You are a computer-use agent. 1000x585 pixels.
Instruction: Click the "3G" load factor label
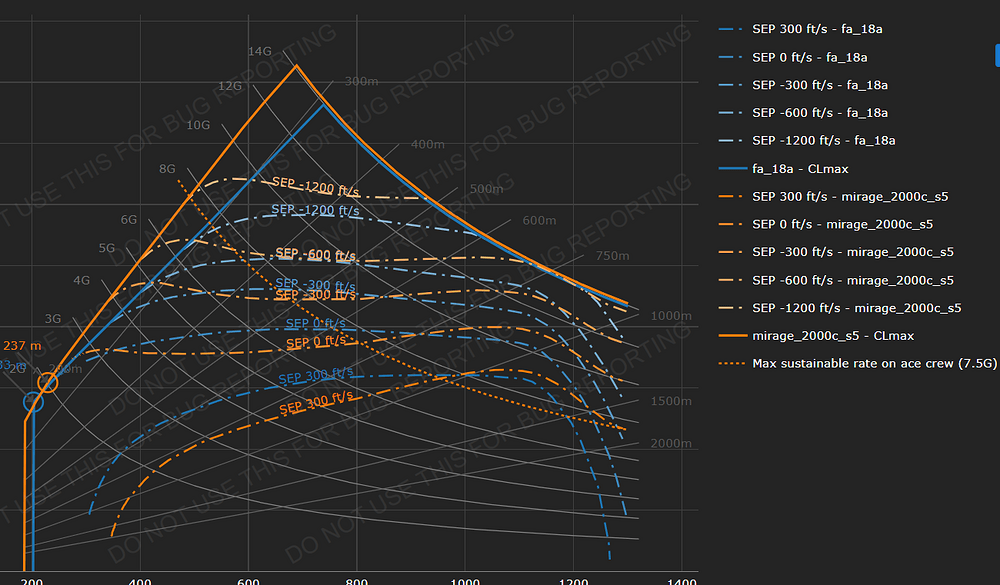pyautogui.click(x=53, y=318)
